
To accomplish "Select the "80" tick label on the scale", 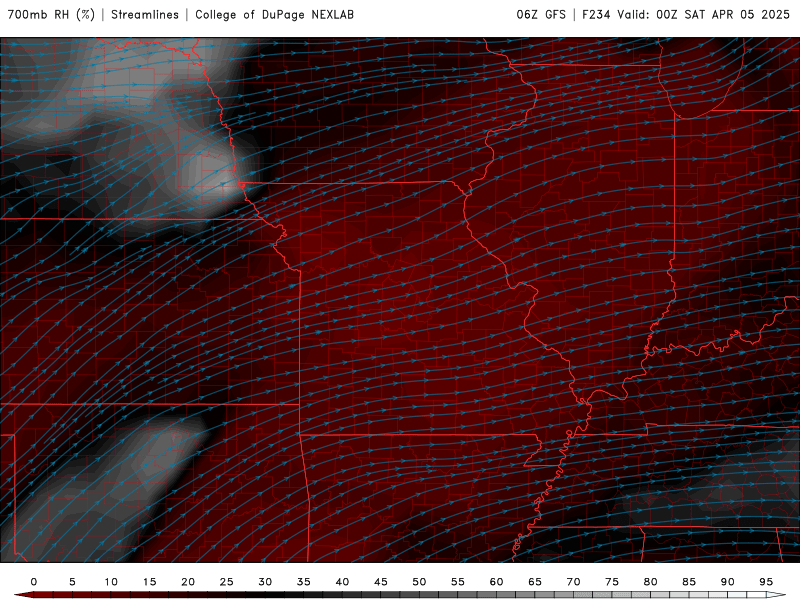I will (650, 582).
